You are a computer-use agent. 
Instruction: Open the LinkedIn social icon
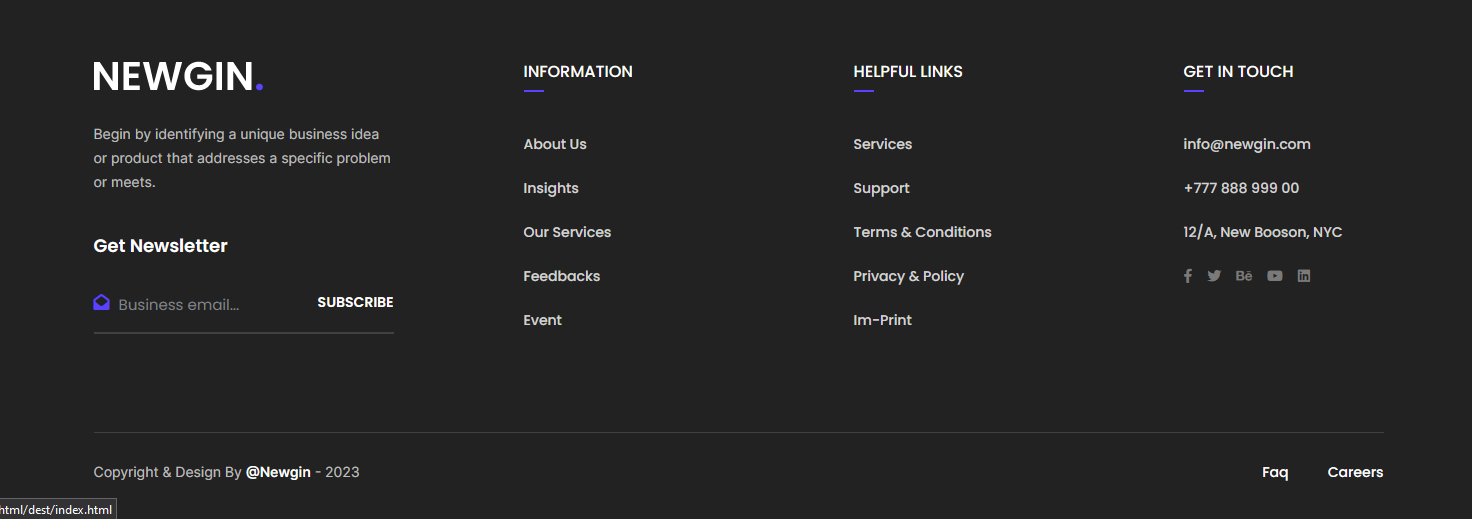(x=1304, y=276)
